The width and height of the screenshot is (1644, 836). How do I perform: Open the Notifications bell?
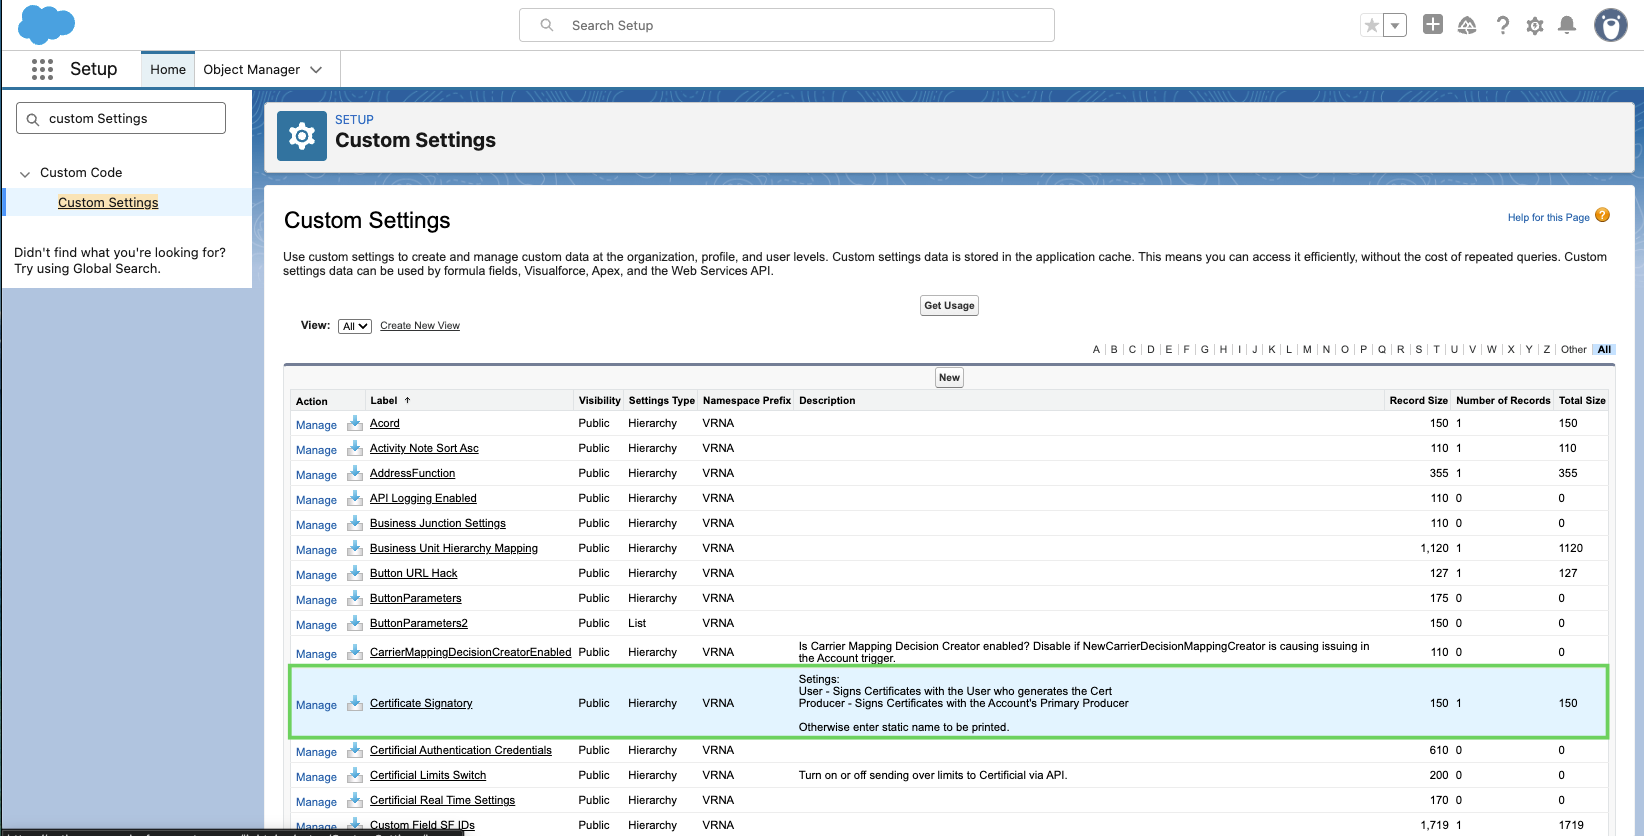[1567, 26]
